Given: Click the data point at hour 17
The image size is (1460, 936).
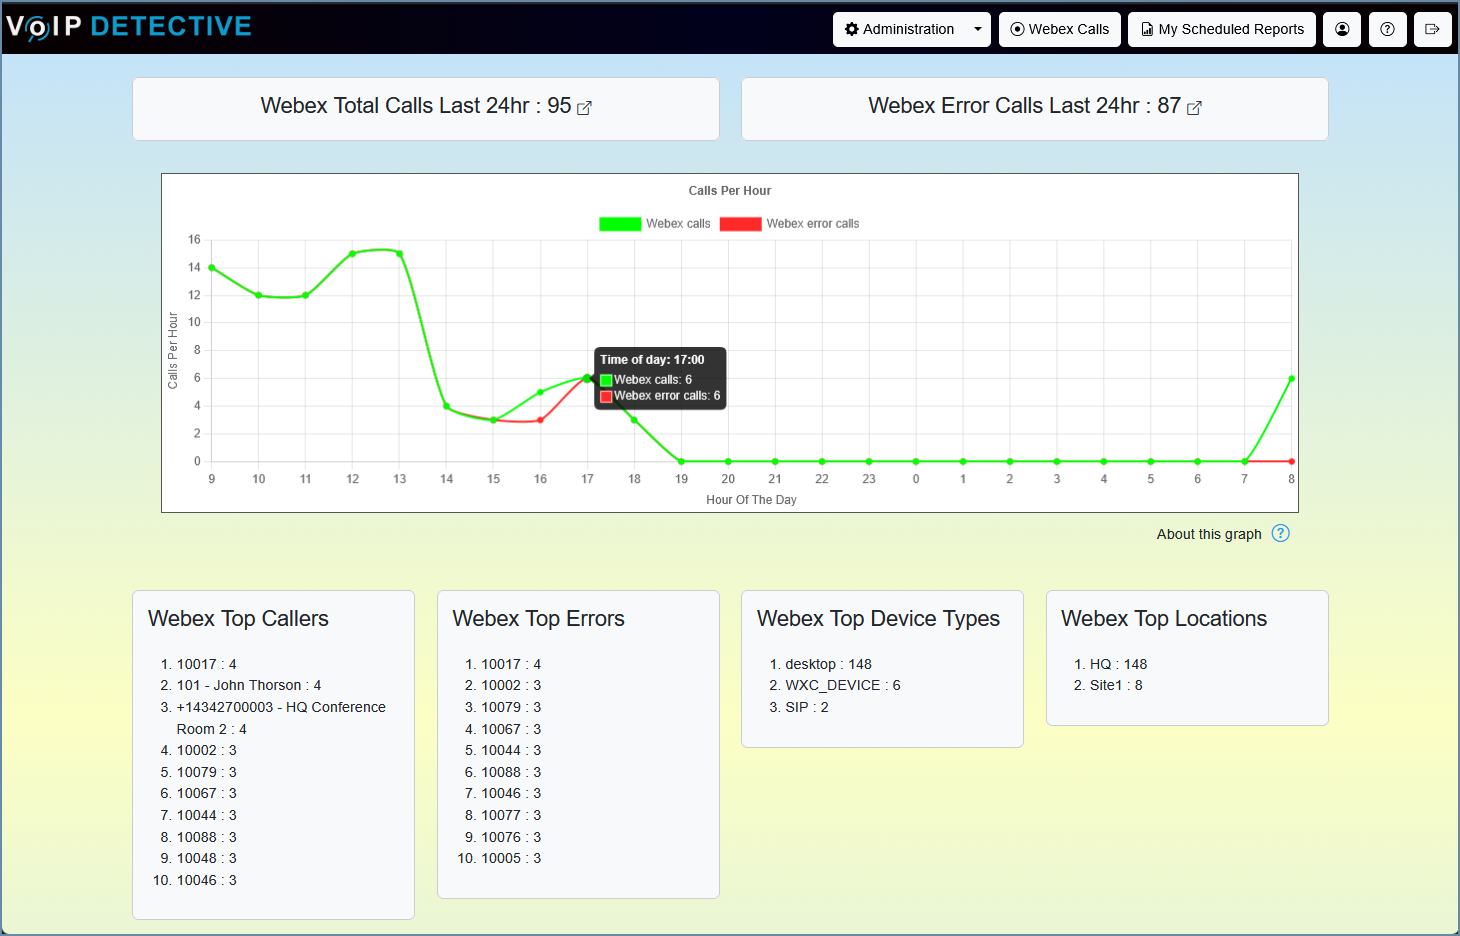Looking at the screenshot, I should tap(587, 378).
